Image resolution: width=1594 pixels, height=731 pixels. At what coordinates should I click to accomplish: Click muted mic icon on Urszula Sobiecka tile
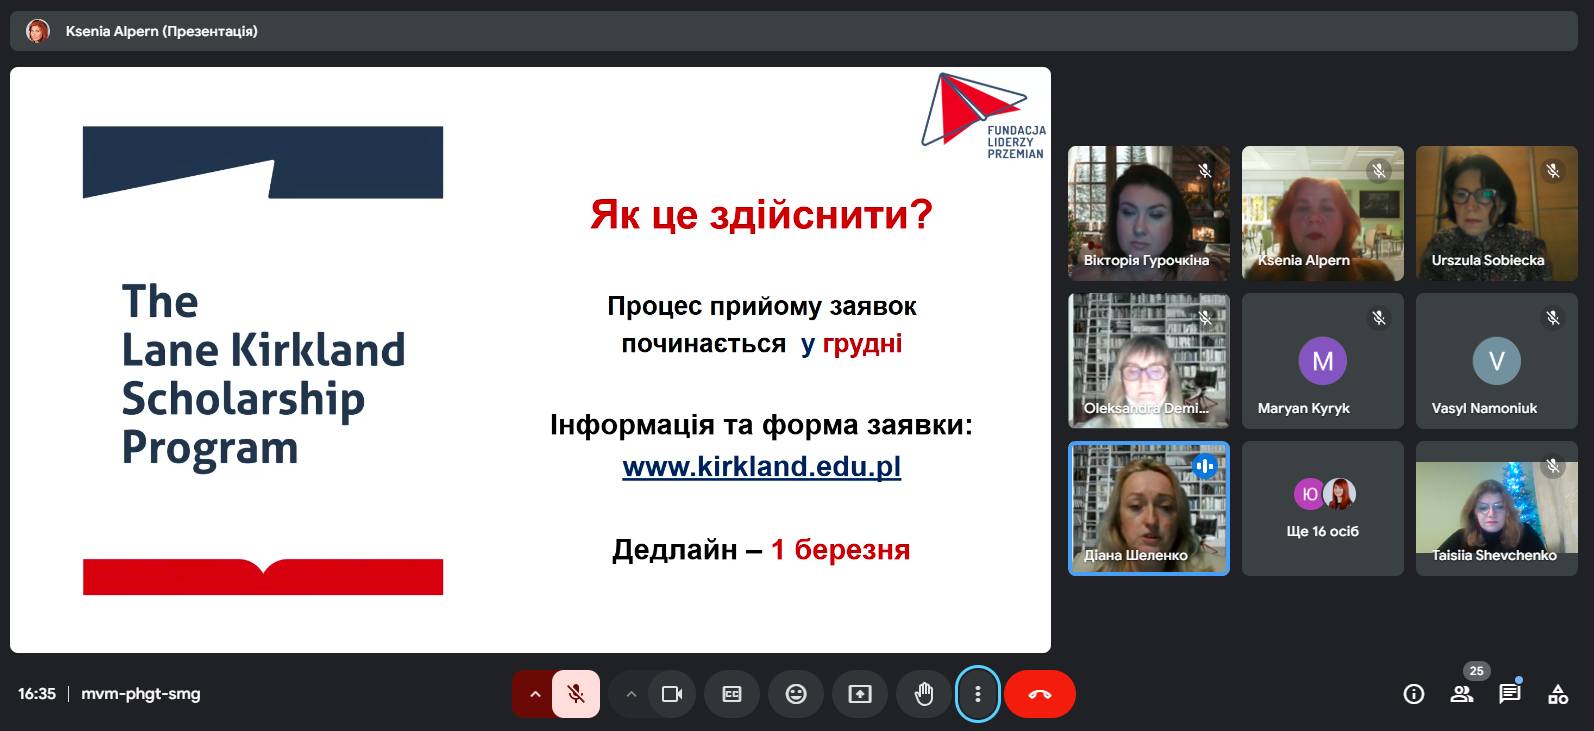click(x=1553, y=171)
